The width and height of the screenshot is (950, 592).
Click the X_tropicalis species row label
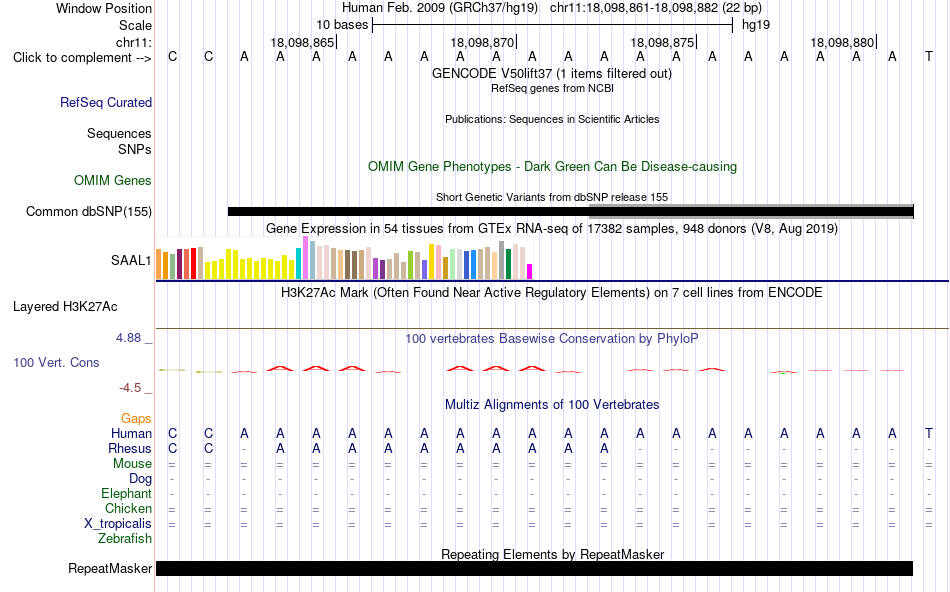pyautogui.click(x=118, y=524)
